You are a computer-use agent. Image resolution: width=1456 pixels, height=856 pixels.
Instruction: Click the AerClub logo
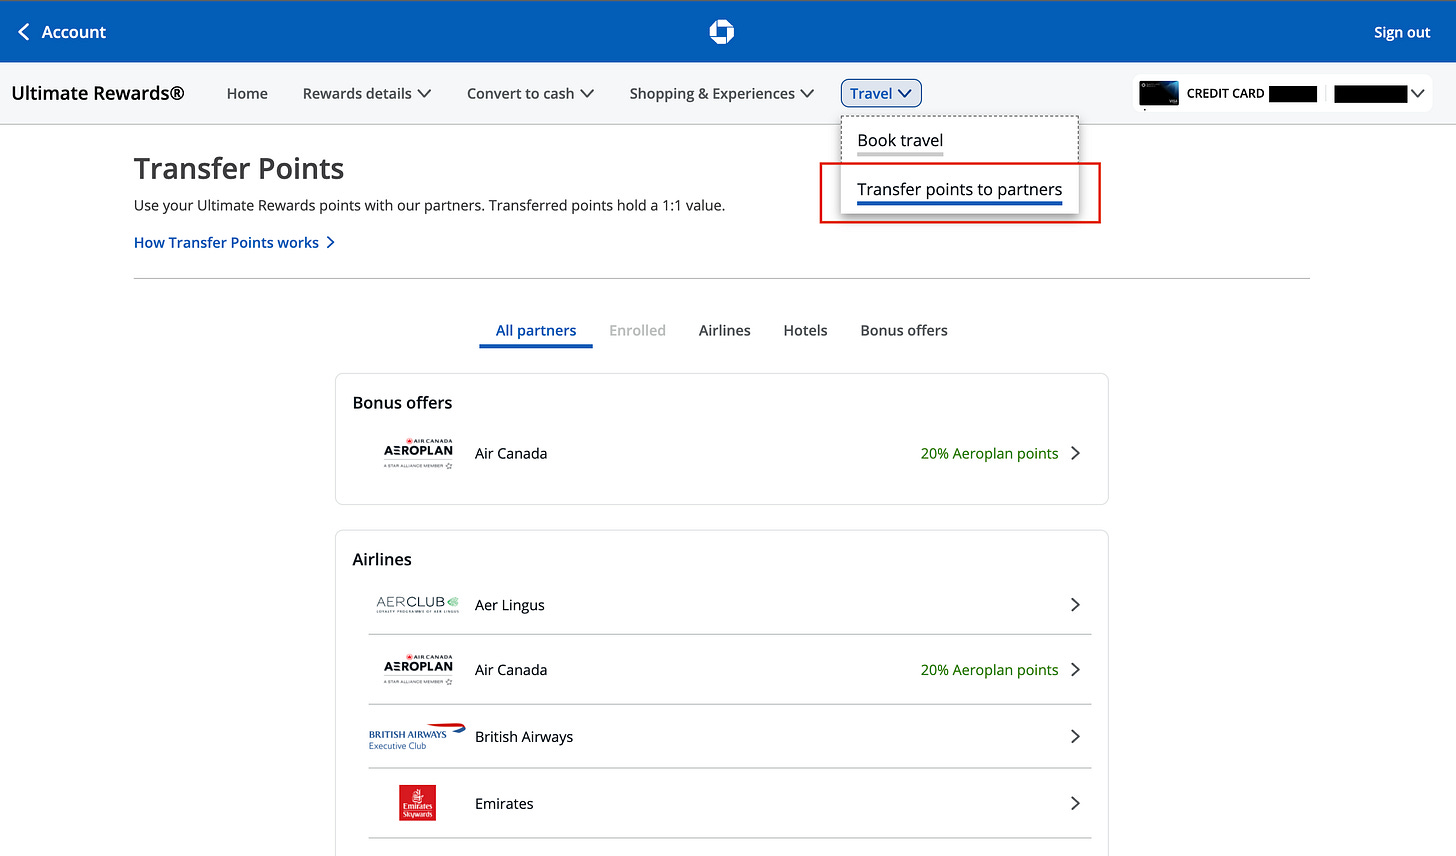(x=417, y=604)
